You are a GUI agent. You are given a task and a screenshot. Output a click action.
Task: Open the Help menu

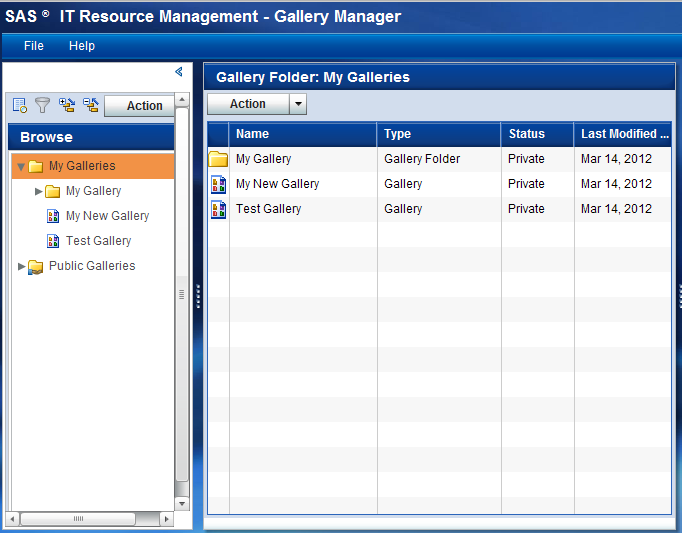(82, 46)
